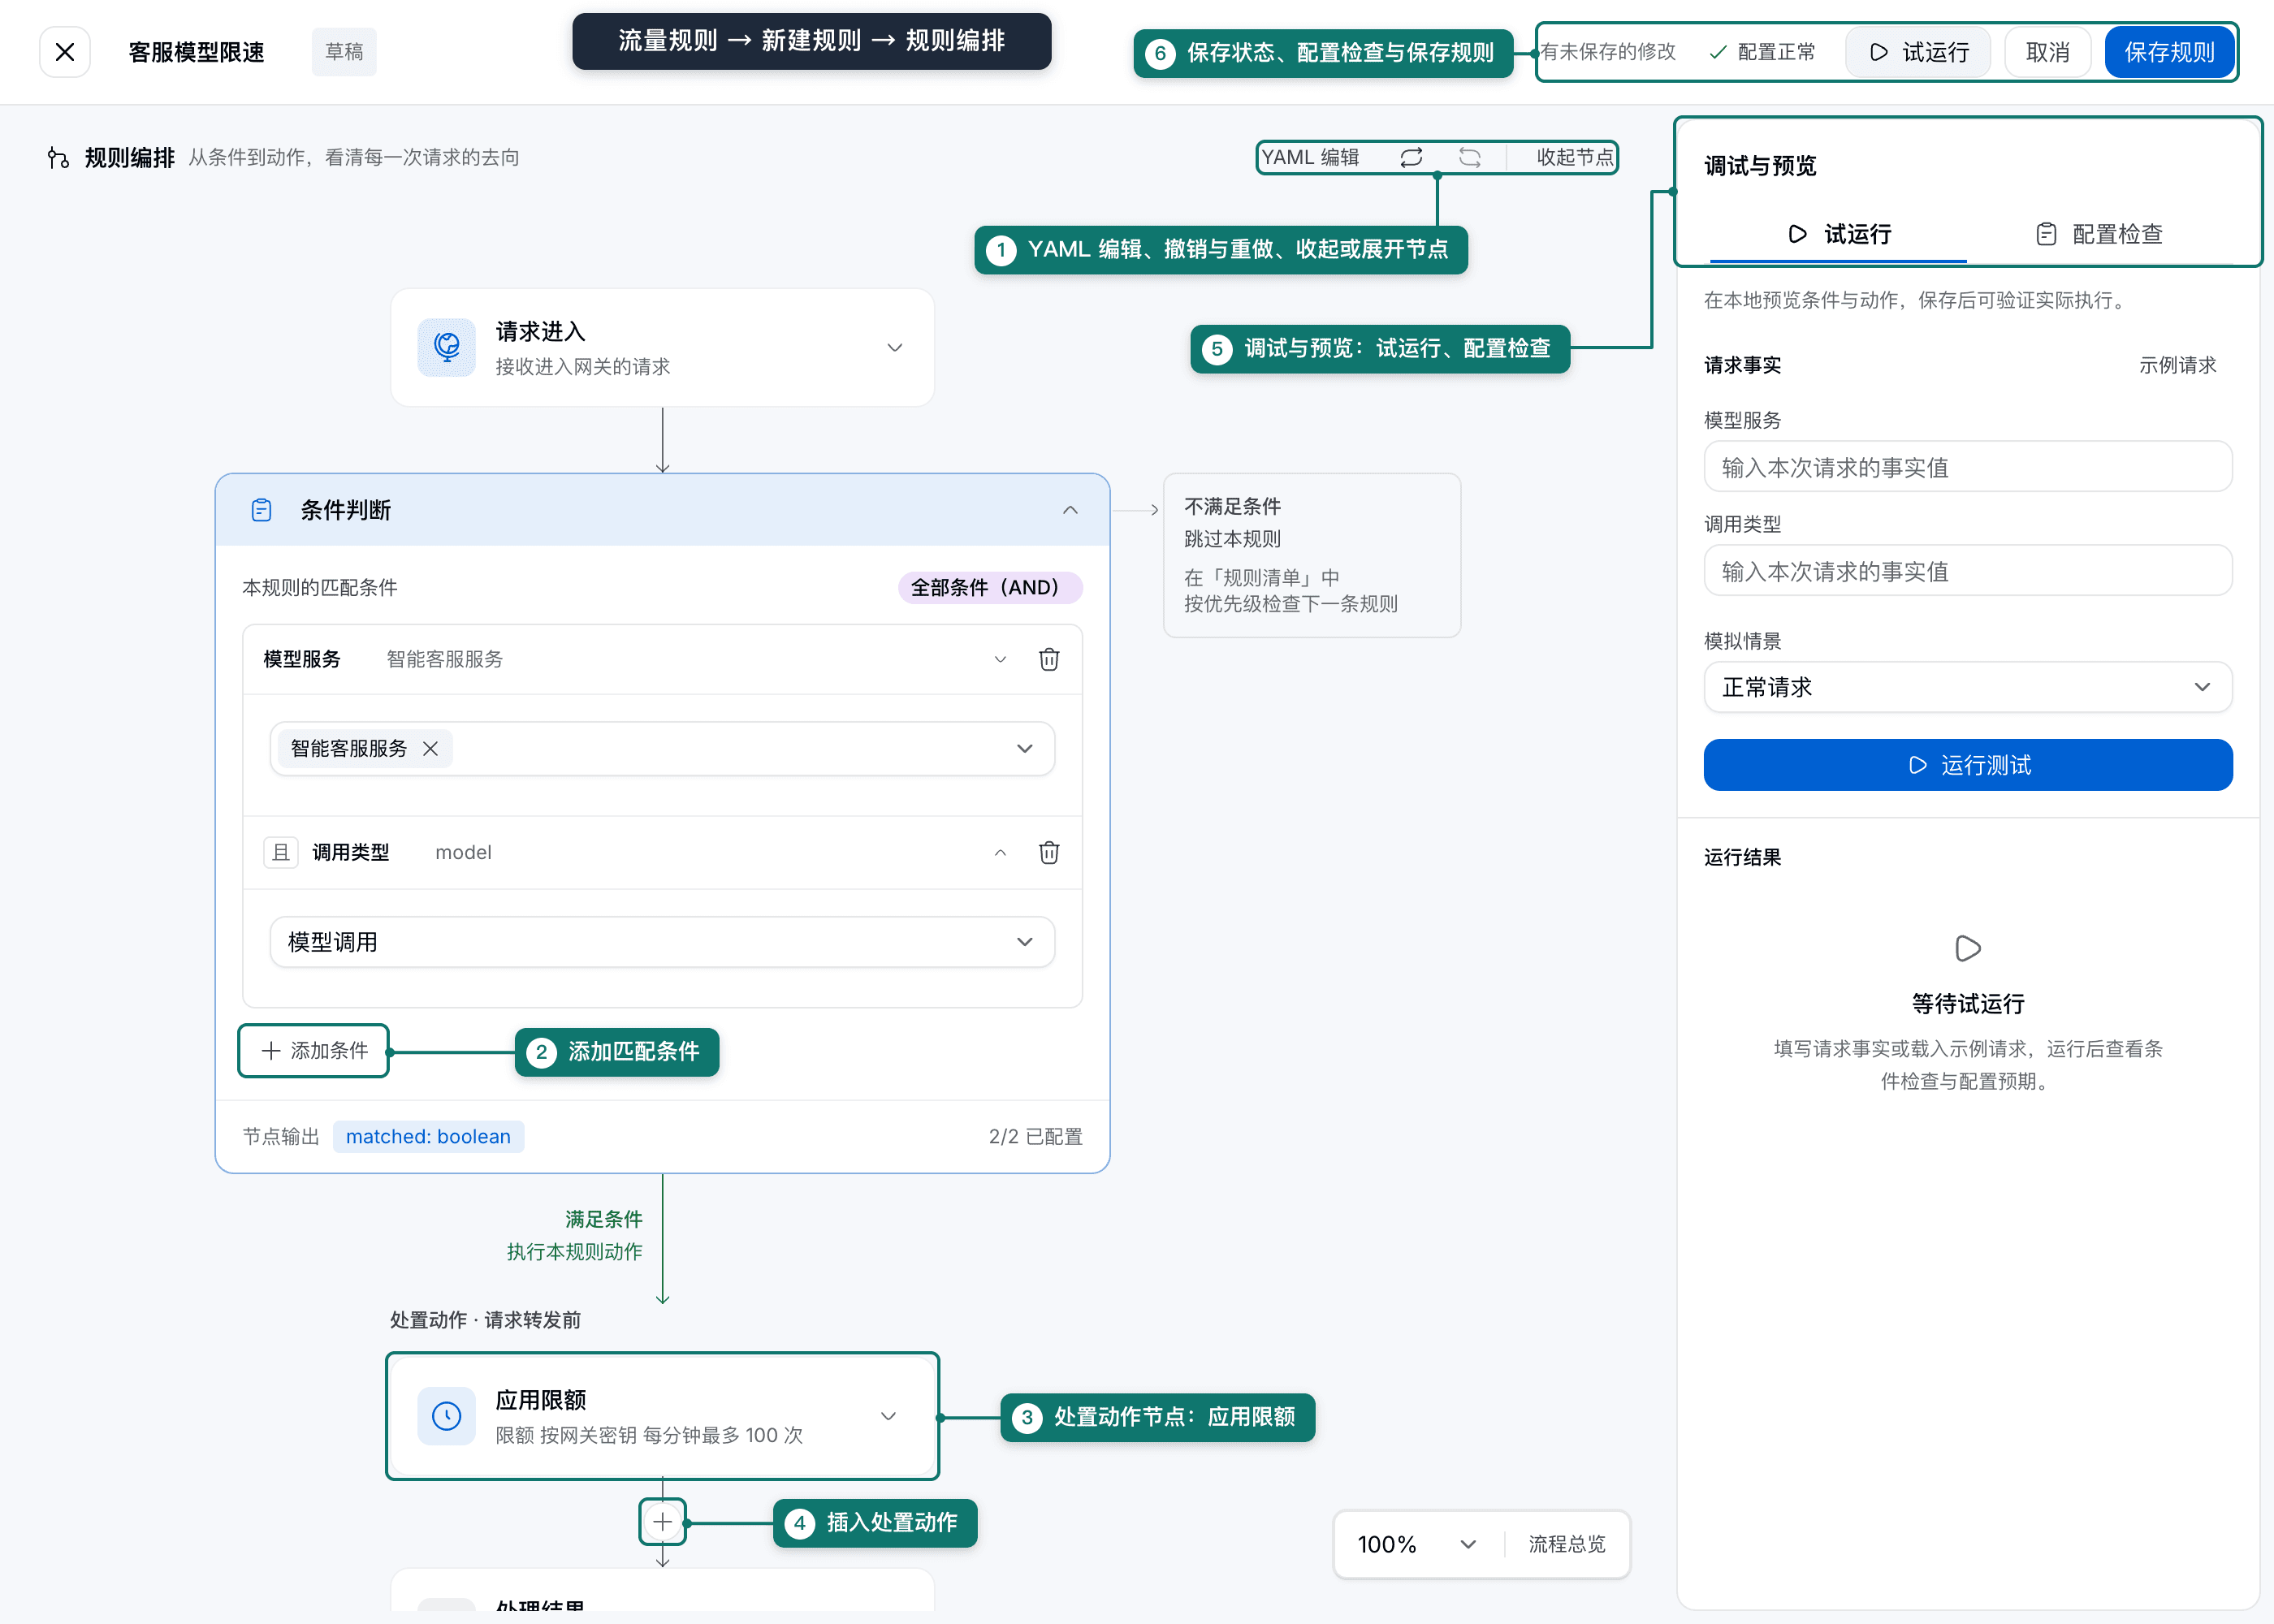Delete the 模型服务 condition with trash icon

coord(1049,659)
